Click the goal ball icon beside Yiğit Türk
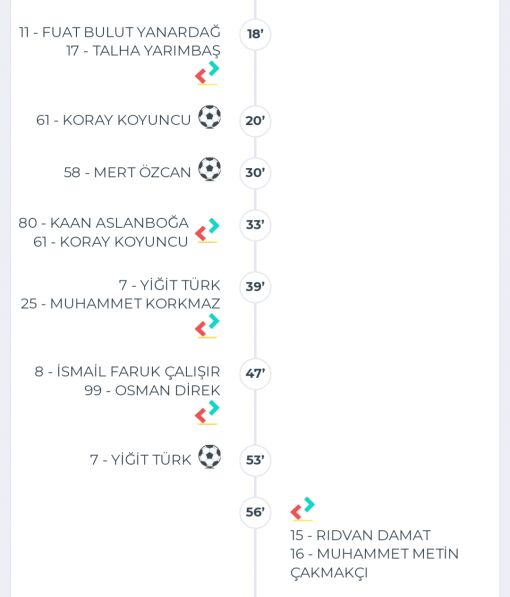 pyautogui.click(x=209, y=457)
